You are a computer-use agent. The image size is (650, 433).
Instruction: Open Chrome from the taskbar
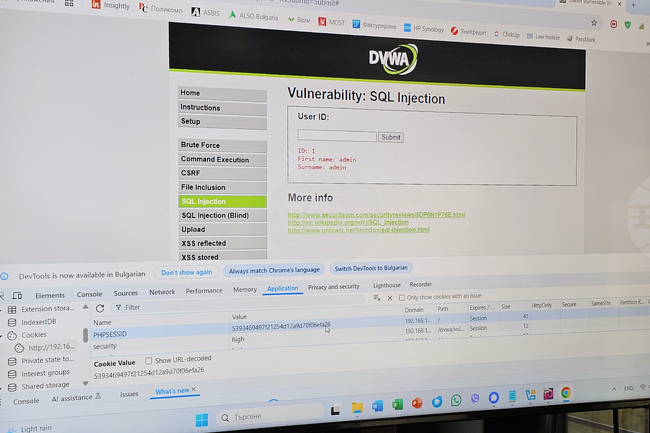(566, 394)
